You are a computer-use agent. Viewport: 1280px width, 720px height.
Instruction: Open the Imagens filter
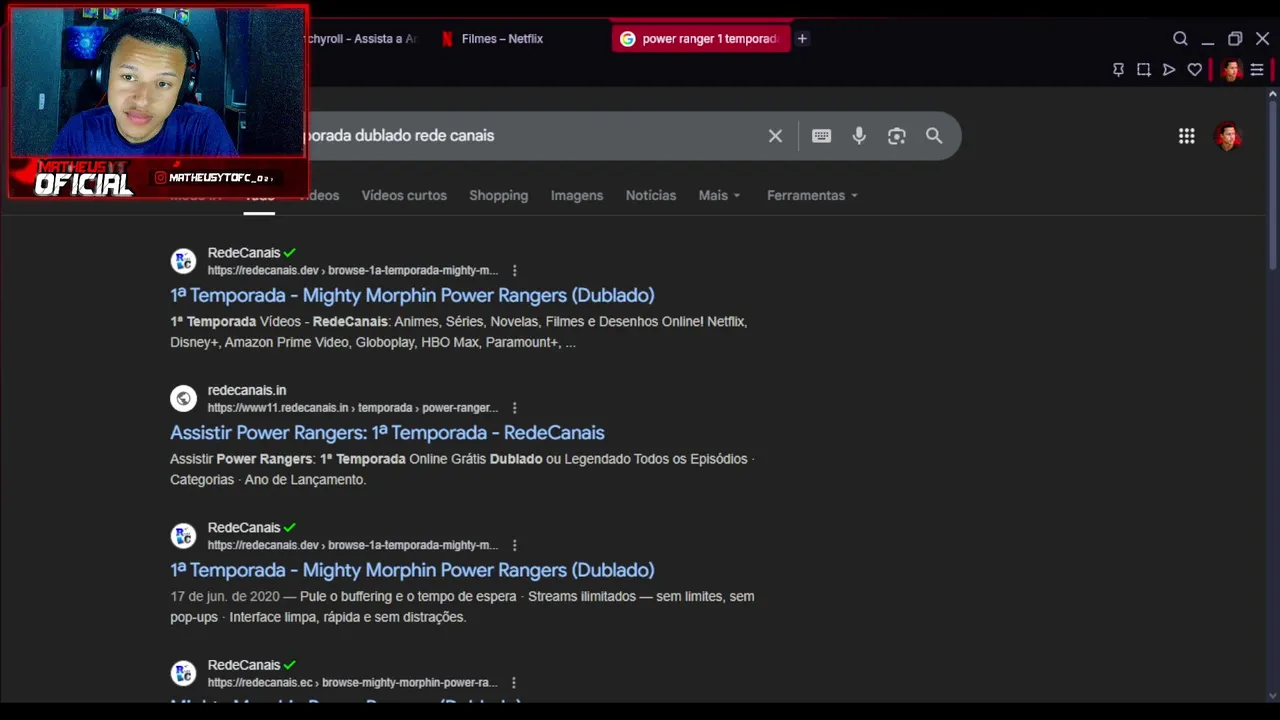577,195
